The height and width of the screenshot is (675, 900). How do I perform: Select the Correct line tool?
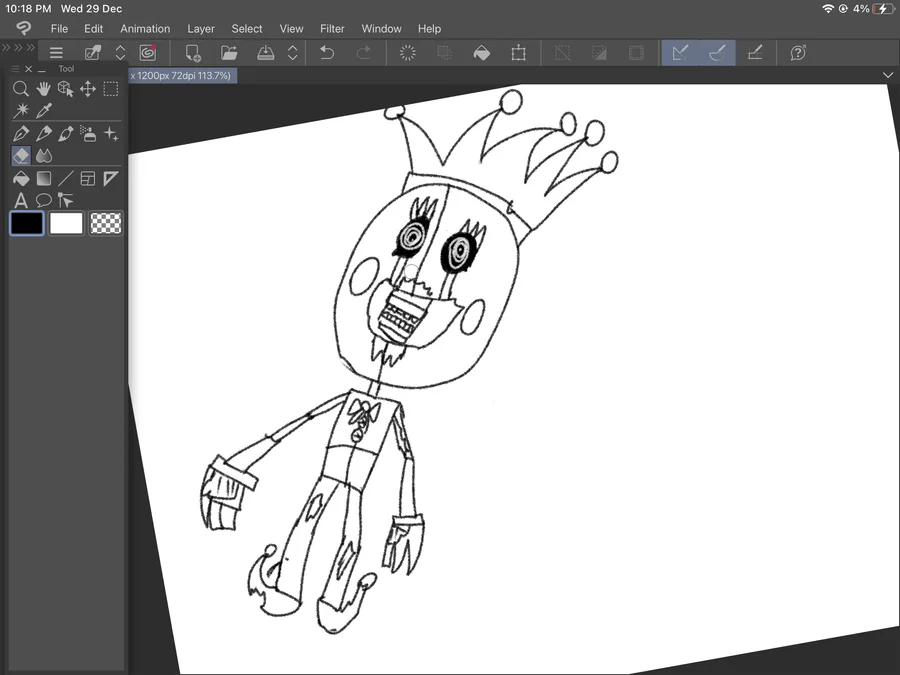[65, 200]
